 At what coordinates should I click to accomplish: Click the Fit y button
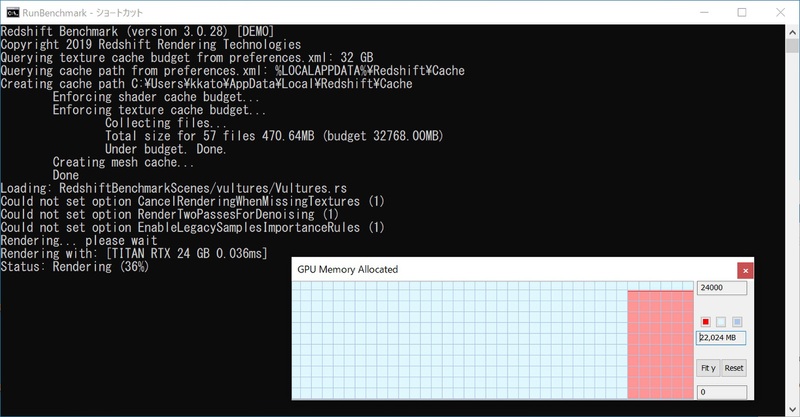pyautogui.click(x=708, y=368)
